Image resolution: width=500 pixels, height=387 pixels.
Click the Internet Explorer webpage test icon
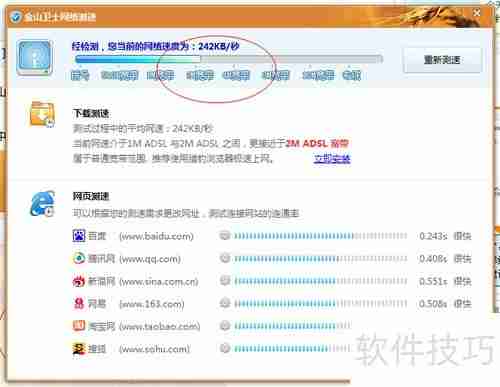43,203
